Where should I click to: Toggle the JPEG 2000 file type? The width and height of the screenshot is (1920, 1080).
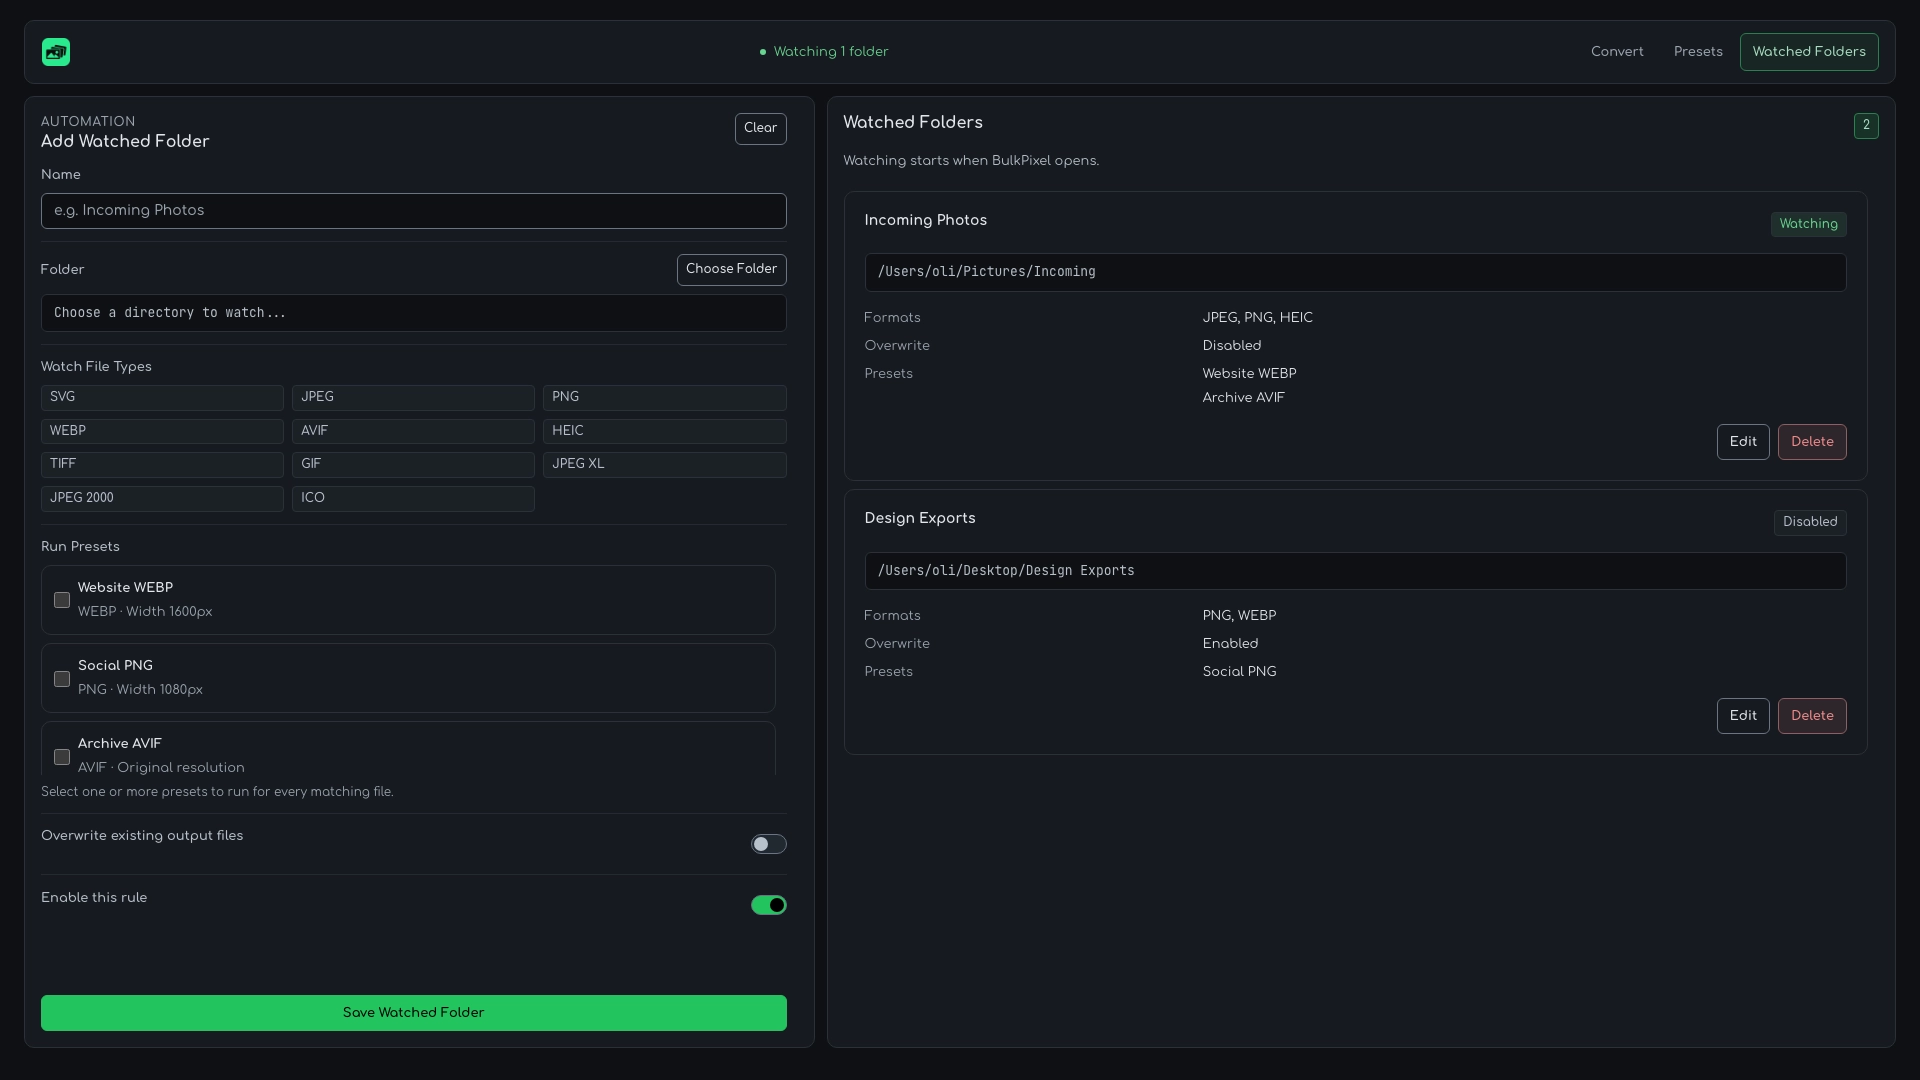click(x=162, y=498)
